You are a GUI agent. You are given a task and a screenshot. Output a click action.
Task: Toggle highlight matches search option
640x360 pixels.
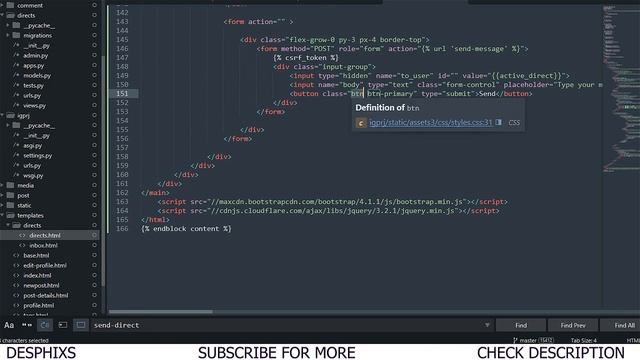coord(81,325)
